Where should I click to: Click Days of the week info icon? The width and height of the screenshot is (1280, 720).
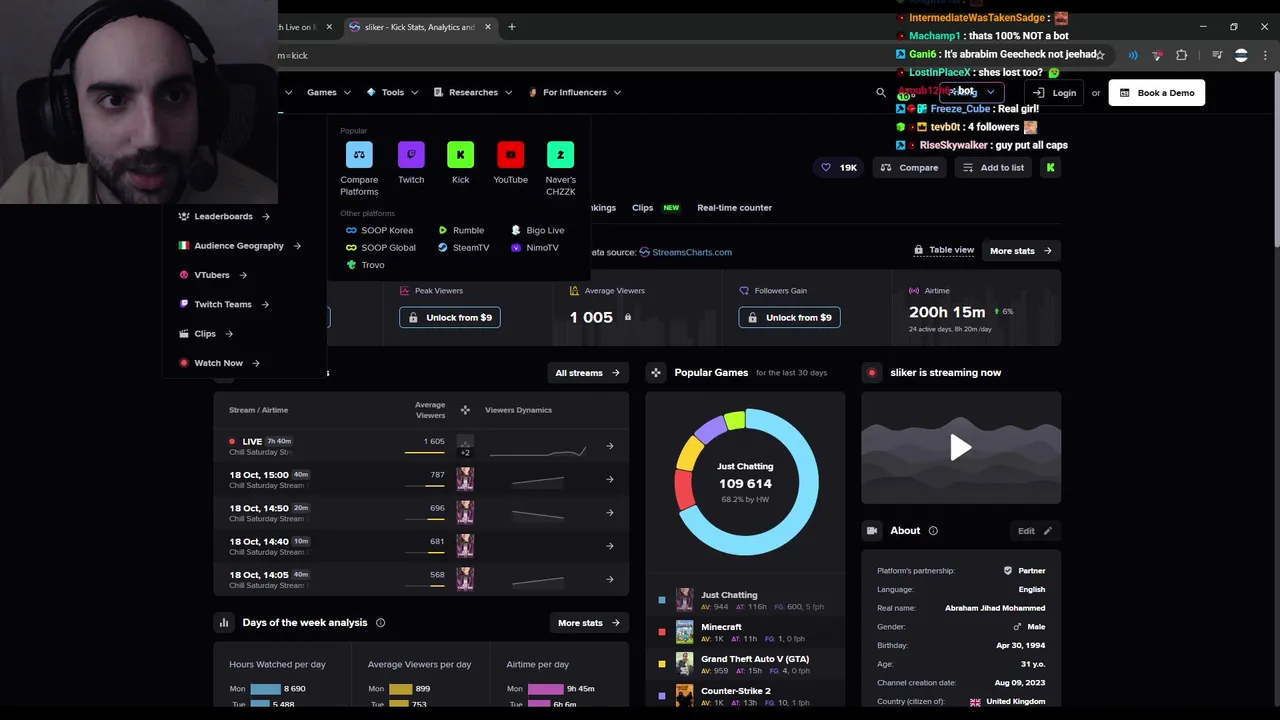(x=380, y=623)
